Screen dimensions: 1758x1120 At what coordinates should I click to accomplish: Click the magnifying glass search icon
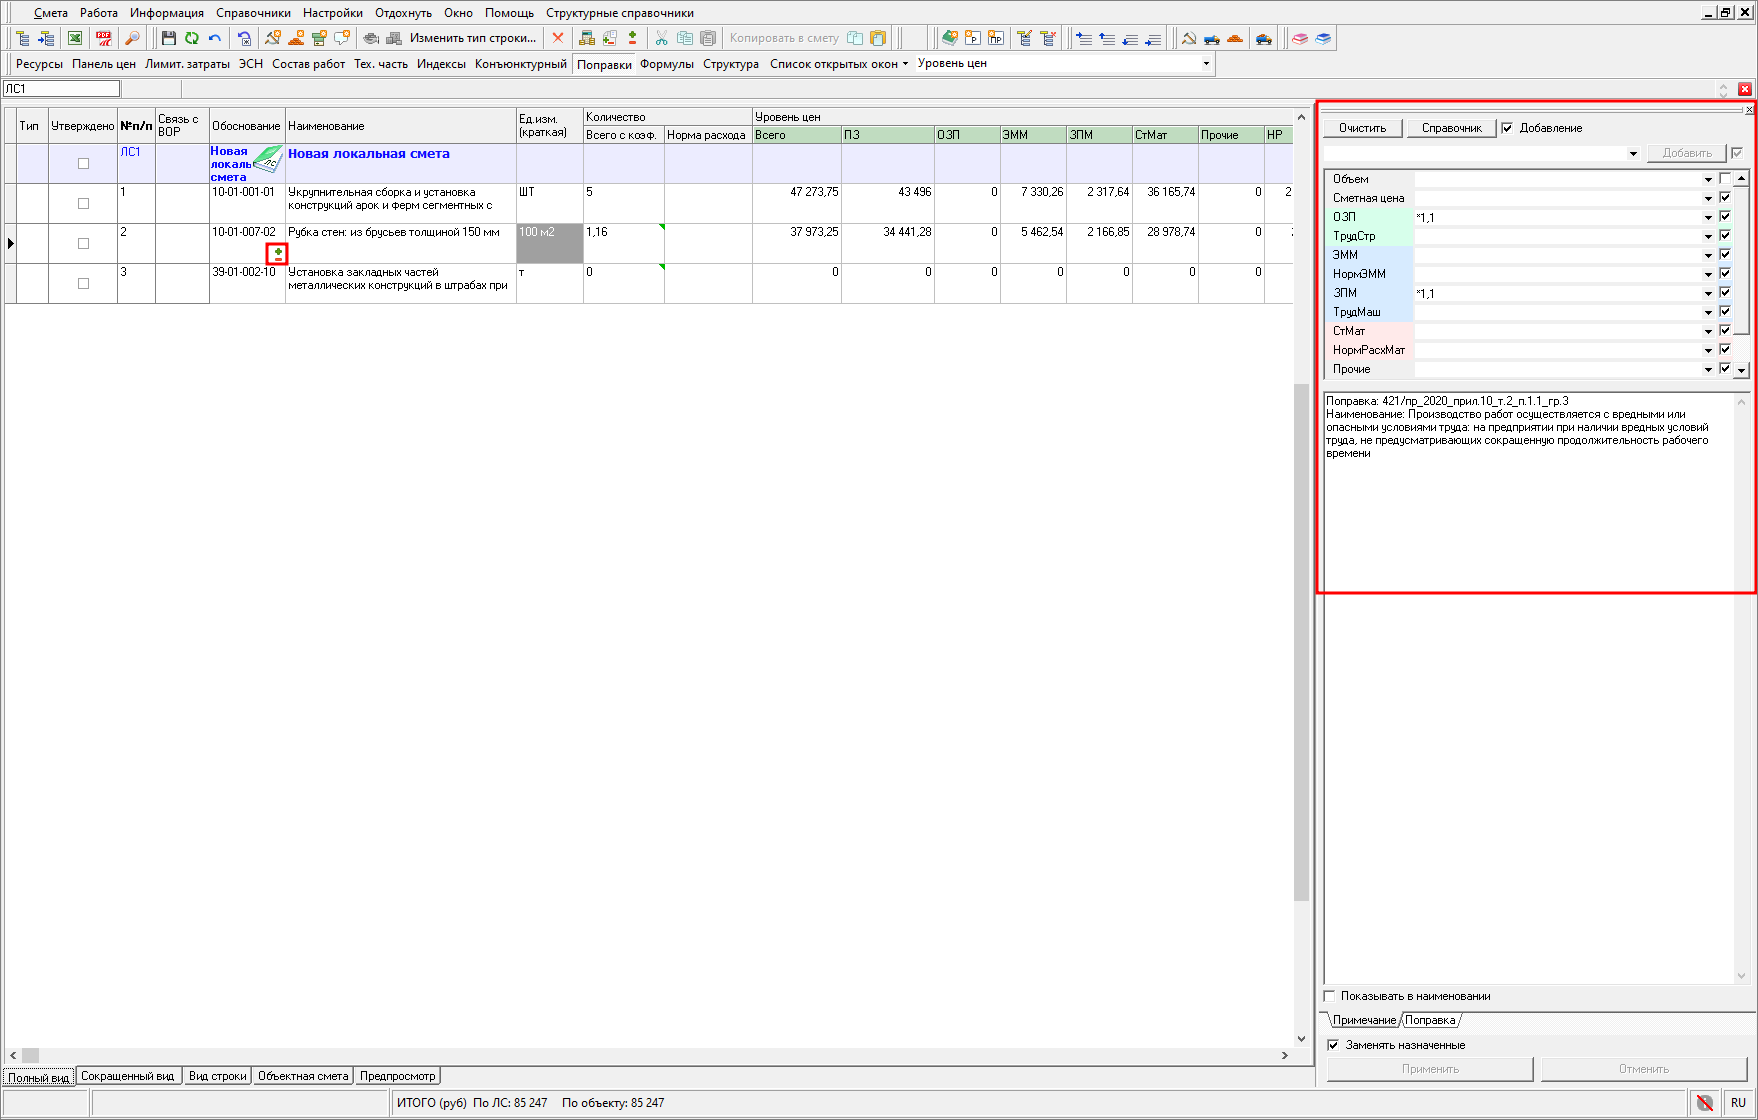click(x=132, y=38)
